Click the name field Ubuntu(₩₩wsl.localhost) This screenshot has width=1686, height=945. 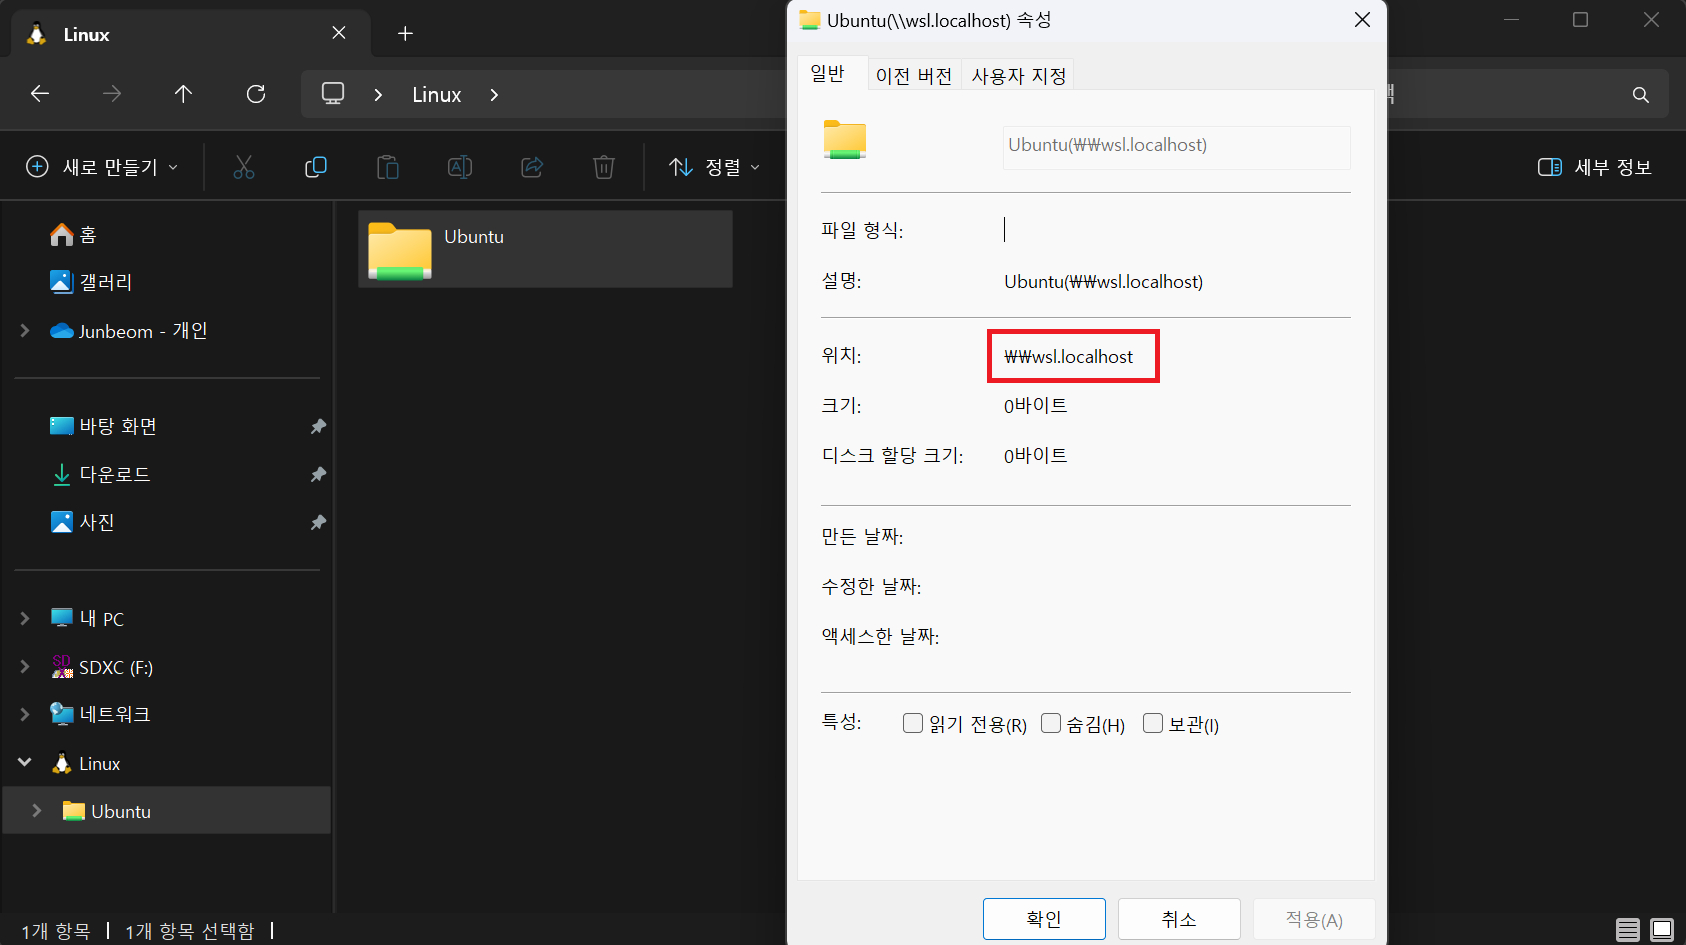1177,147
